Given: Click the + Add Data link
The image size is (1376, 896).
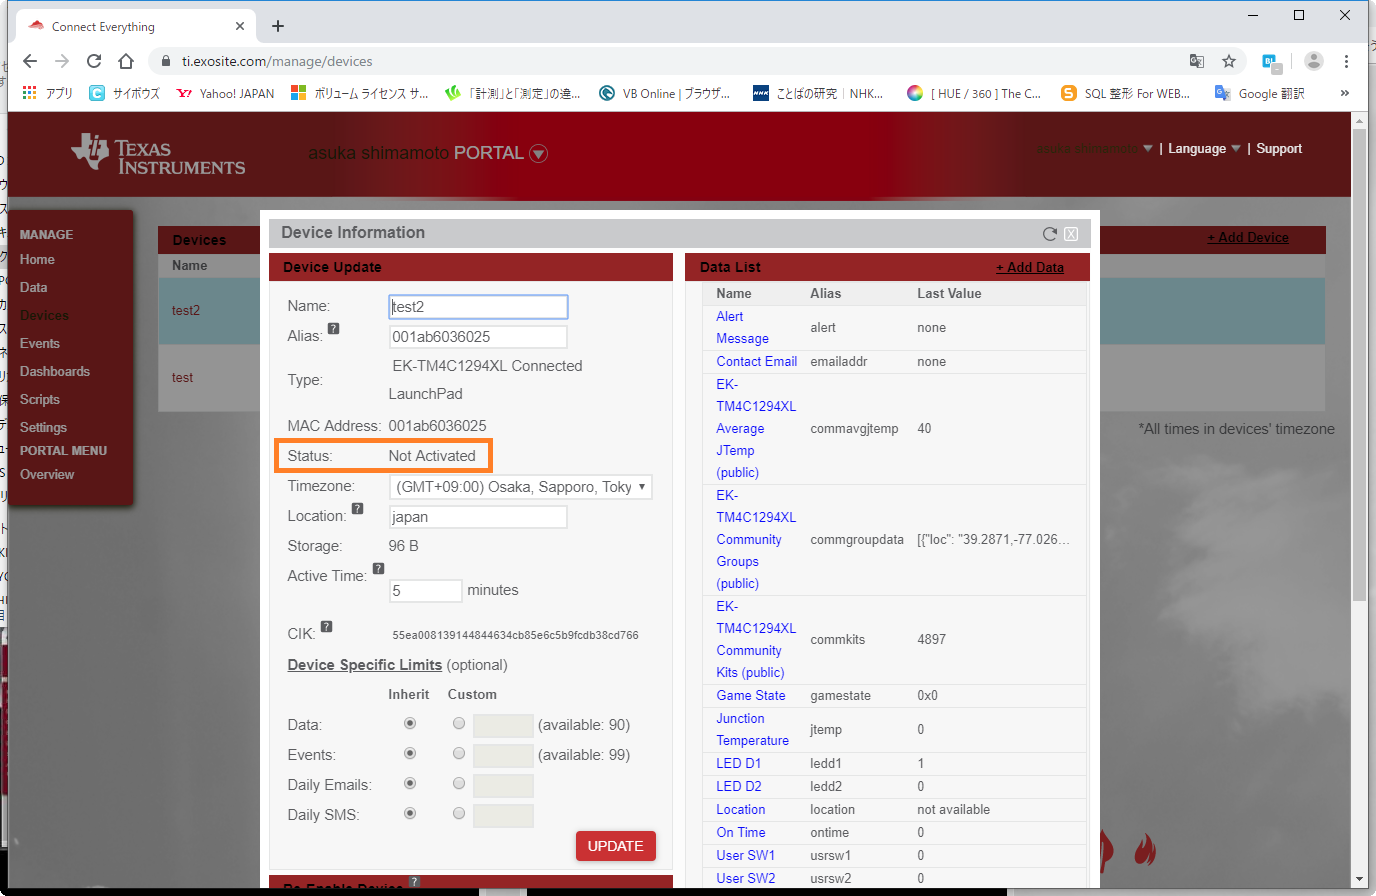Looking at the screenshot, I should click(x=1030, y=267).
